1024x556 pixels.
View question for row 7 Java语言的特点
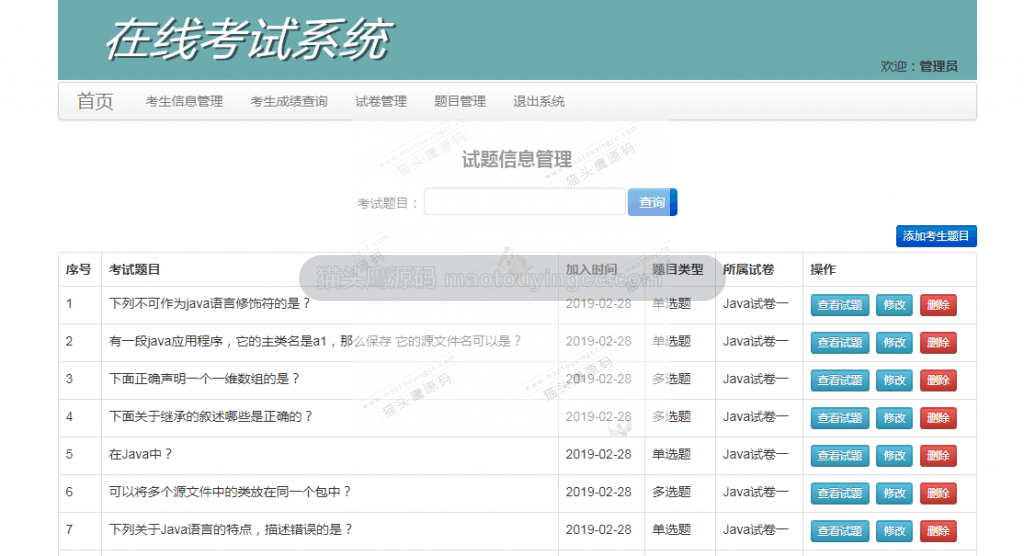(840, 531)
